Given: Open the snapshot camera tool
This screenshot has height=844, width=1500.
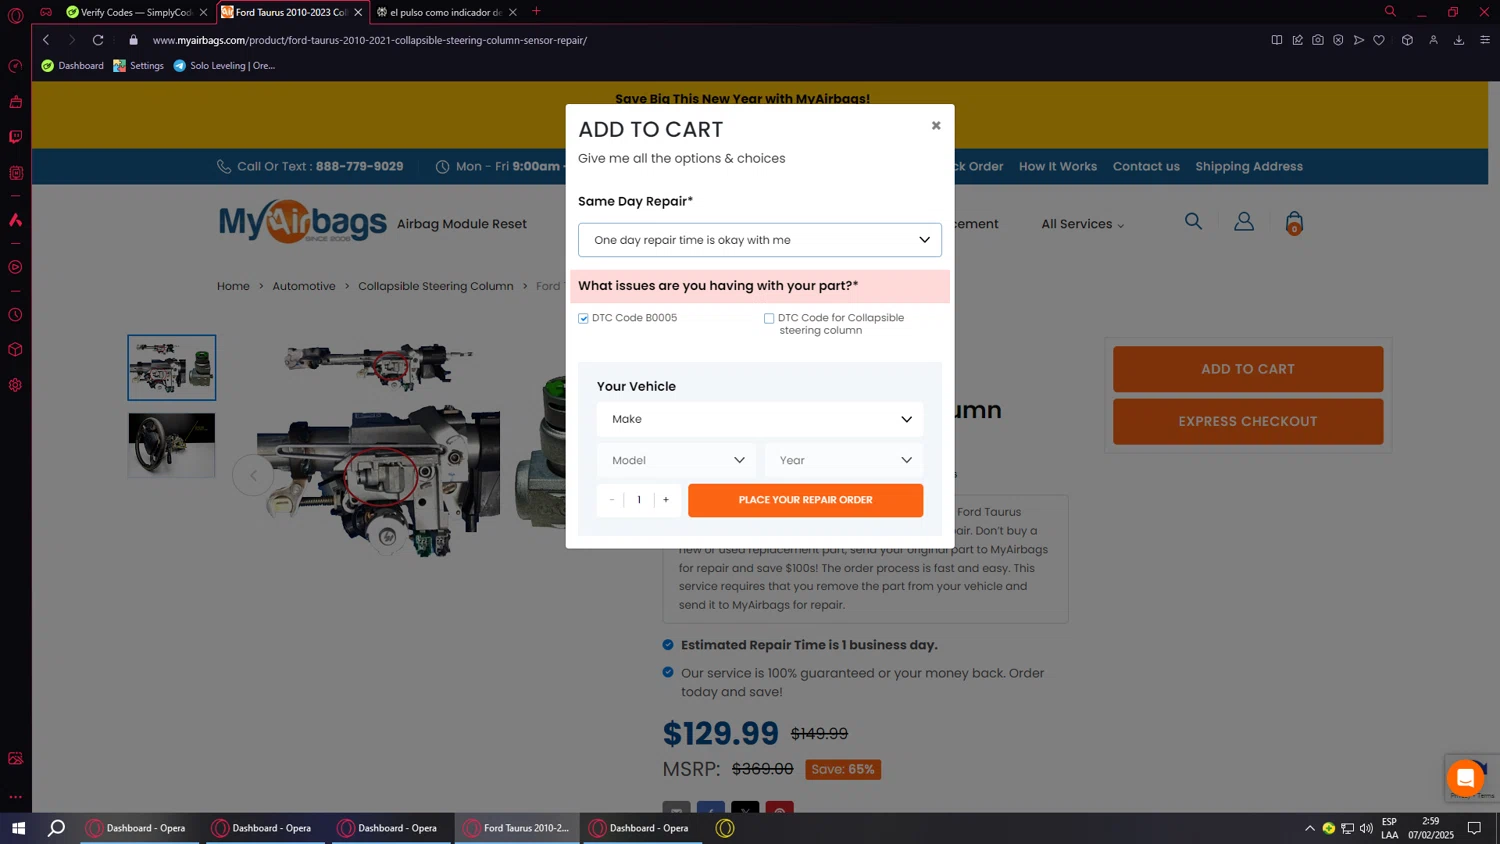Looking at the screenshot, I should [x=1318, y=40].
